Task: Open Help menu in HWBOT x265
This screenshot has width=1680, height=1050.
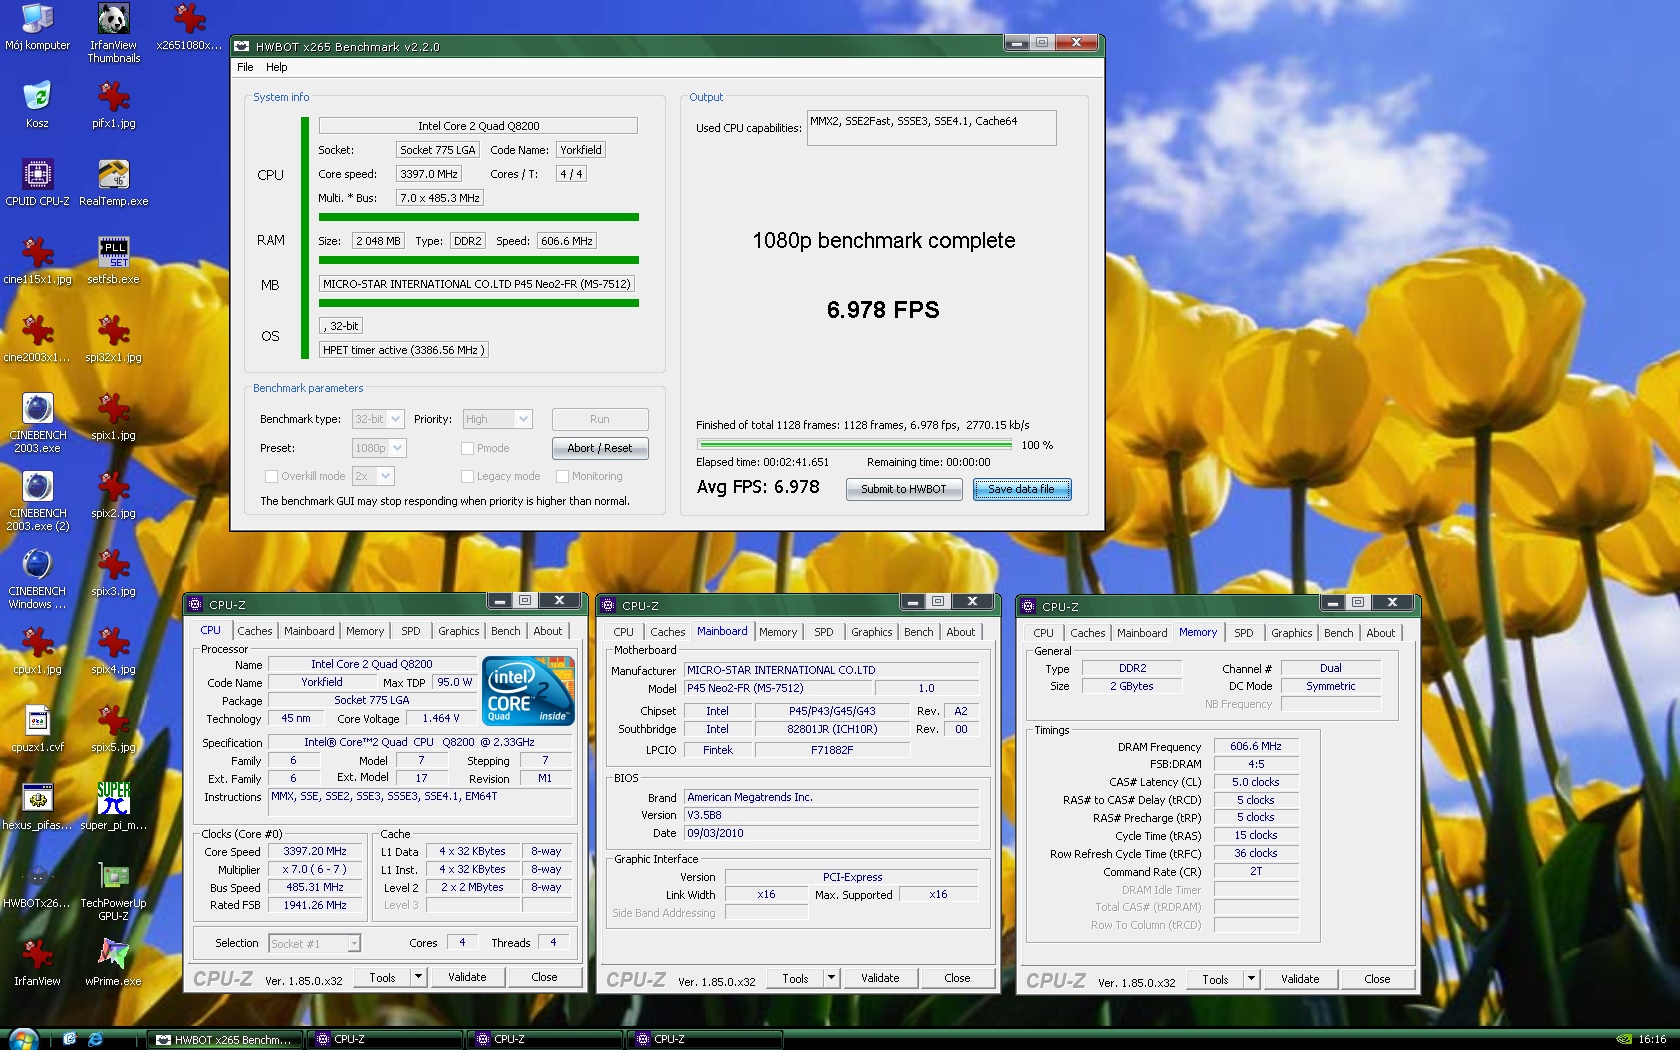Action: tap(276, 67)
